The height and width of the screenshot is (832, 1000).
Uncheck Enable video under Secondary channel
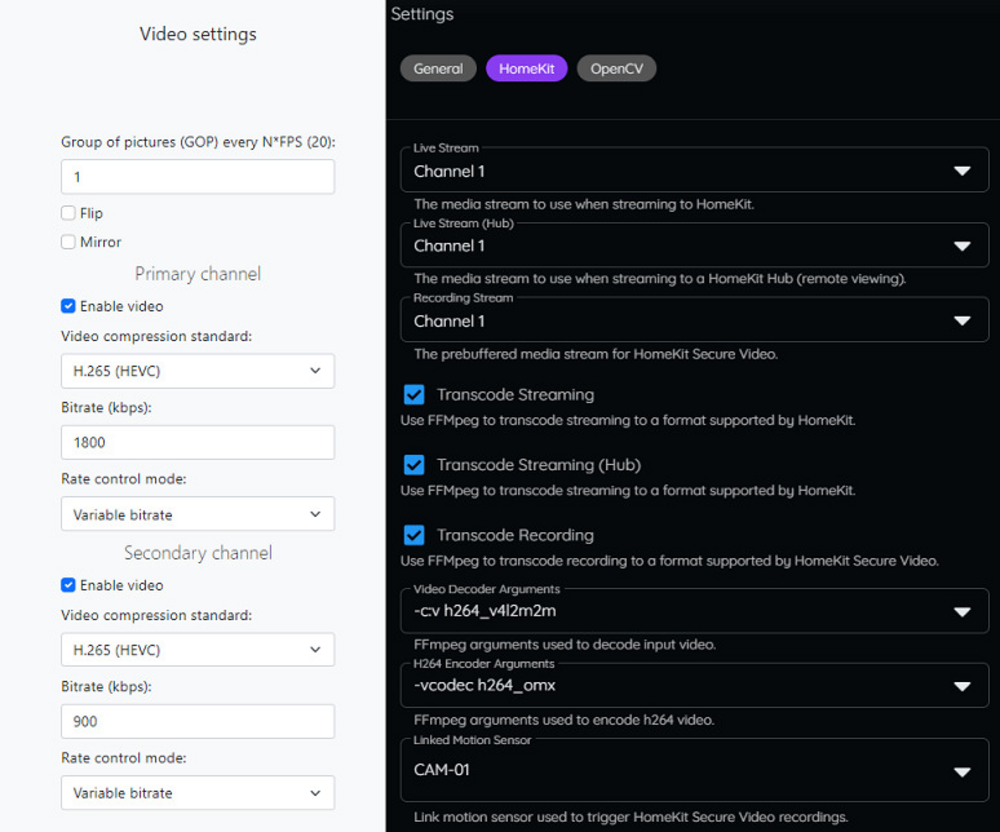tap(68, 585)
